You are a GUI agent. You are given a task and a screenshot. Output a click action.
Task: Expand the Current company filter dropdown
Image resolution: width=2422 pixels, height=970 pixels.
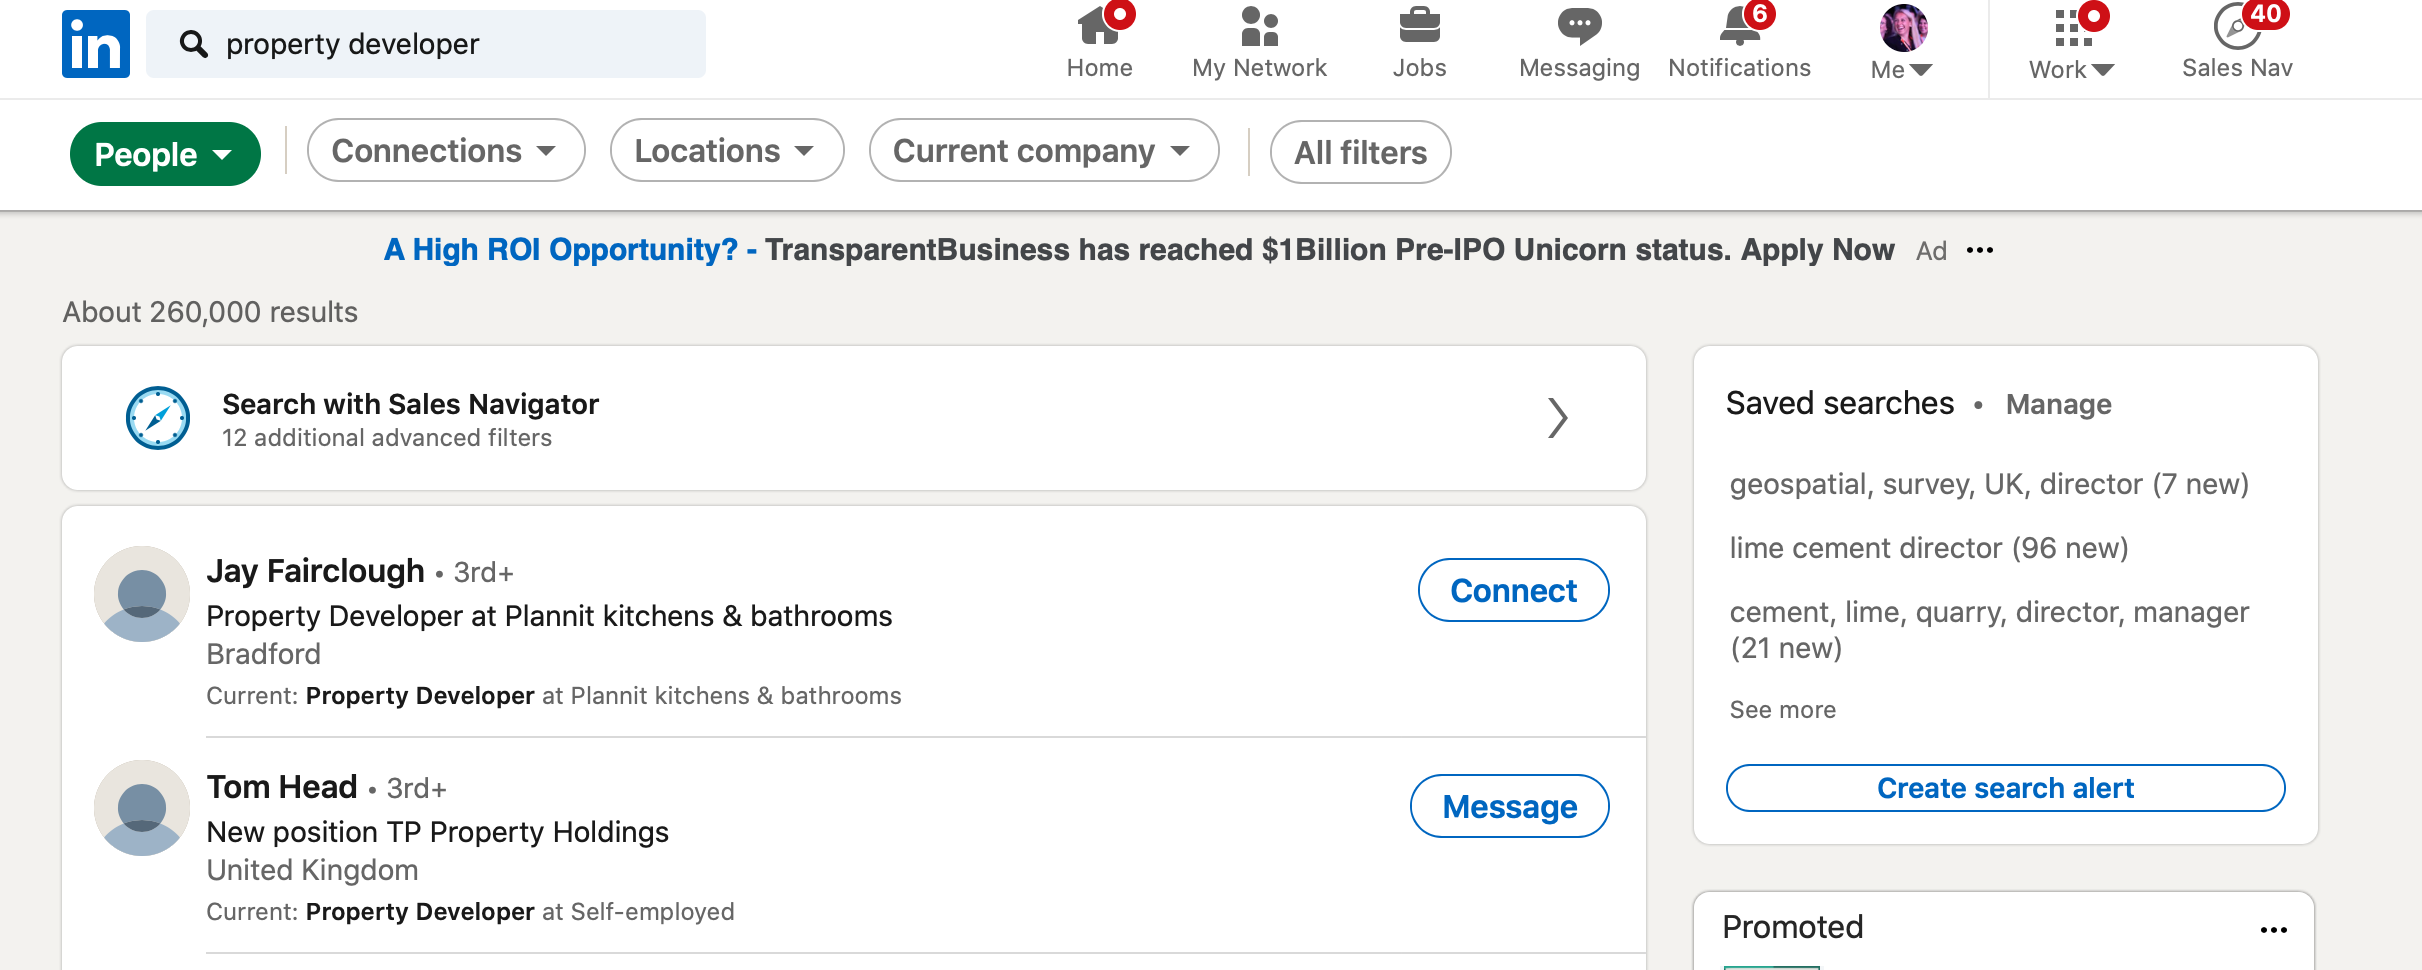tap(1044, 151)
